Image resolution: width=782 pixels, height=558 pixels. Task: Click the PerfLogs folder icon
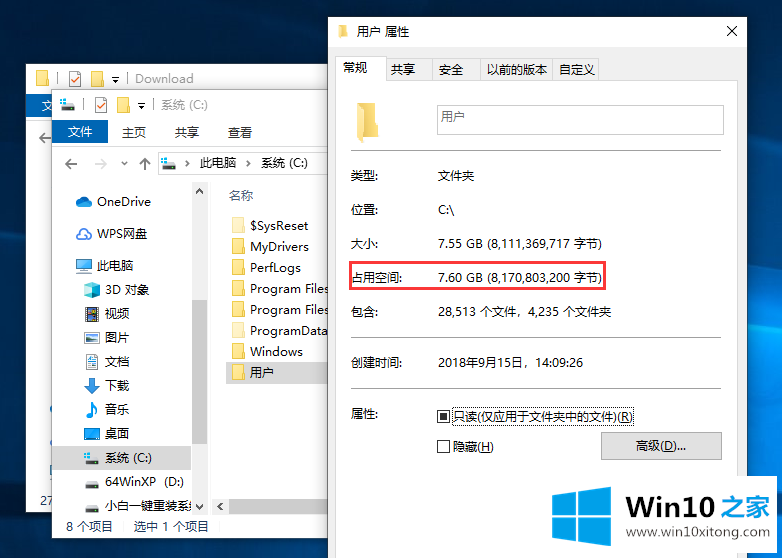coord(238,267)
